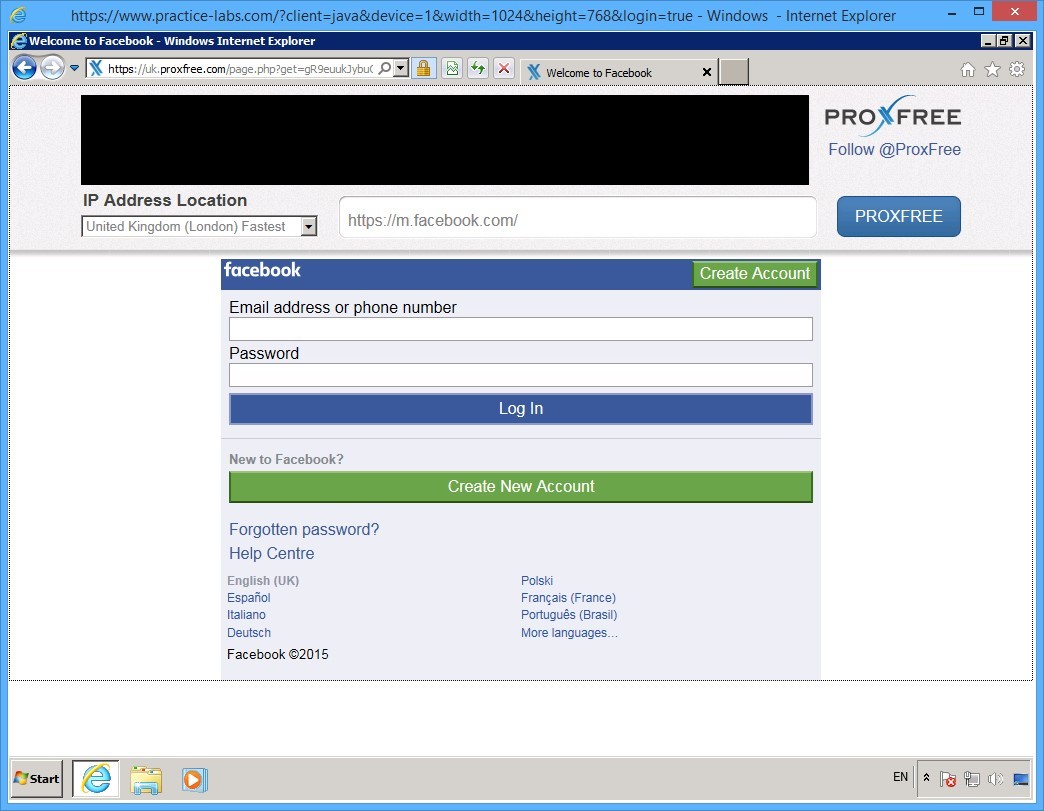The width and height of the screenshot is (1044, 811).
Task: Click the page thumbnail icon beside the padlock
Action: tap(449, 68)
